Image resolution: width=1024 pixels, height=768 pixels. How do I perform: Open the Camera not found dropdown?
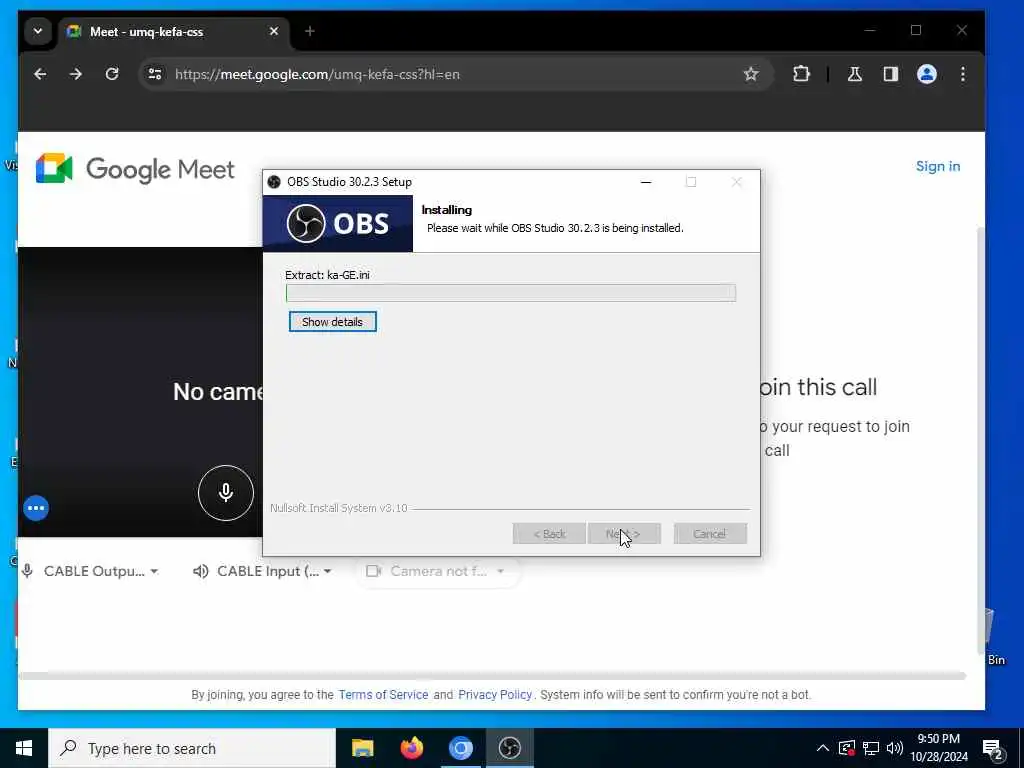436,571
